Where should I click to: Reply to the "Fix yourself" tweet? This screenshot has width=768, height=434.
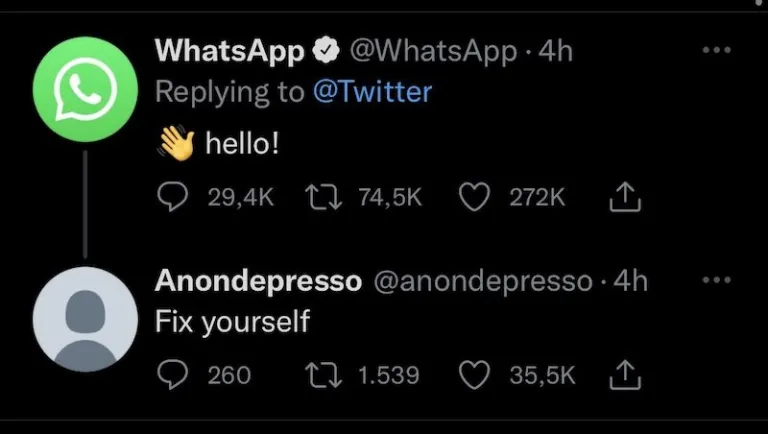tap(173, 375)
